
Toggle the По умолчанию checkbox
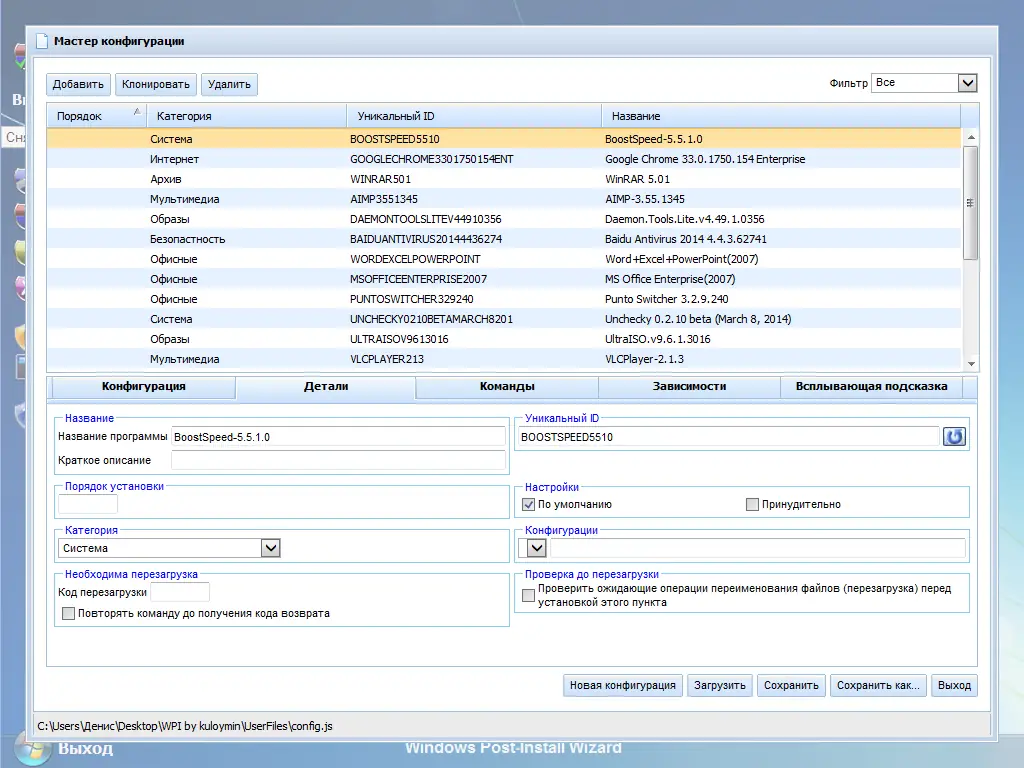(528, 505)
